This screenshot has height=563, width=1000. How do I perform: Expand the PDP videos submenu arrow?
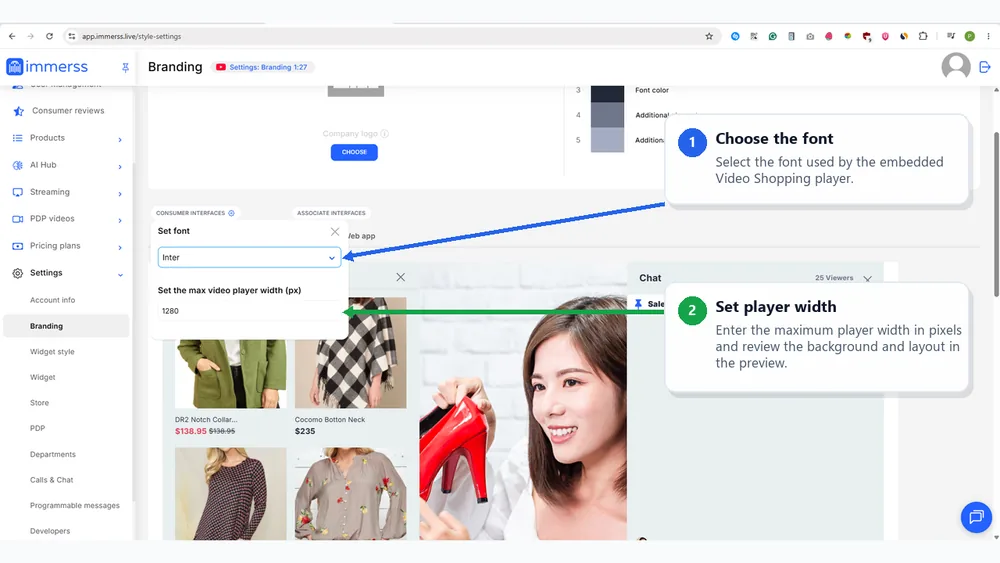point(120,221)
